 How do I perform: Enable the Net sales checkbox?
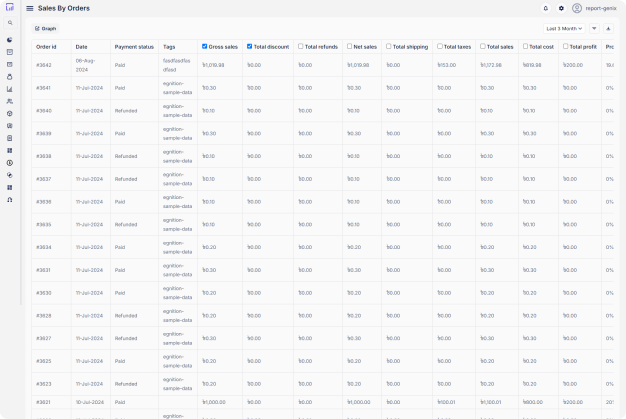click(x=349, y=46)
